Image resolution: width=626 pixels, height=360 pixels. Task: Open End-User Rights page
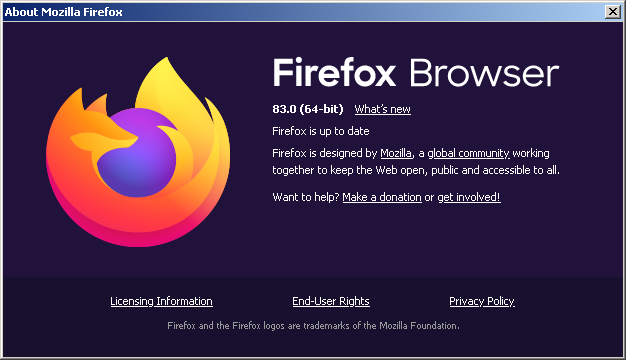(x=331, y=301)
